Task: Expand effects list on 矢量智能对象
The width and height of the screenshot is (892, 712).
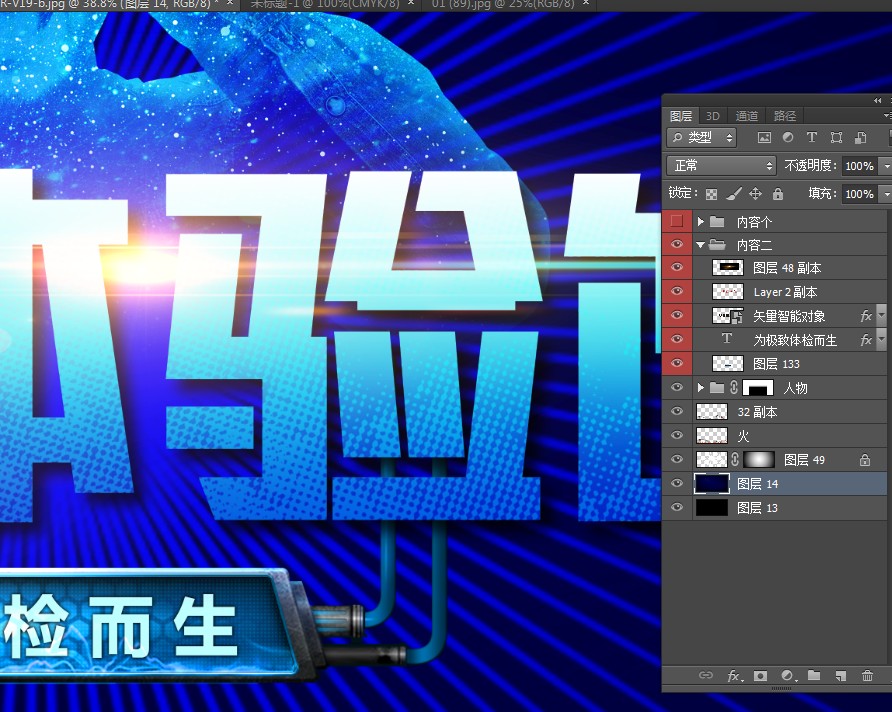Action: [882, 315]
